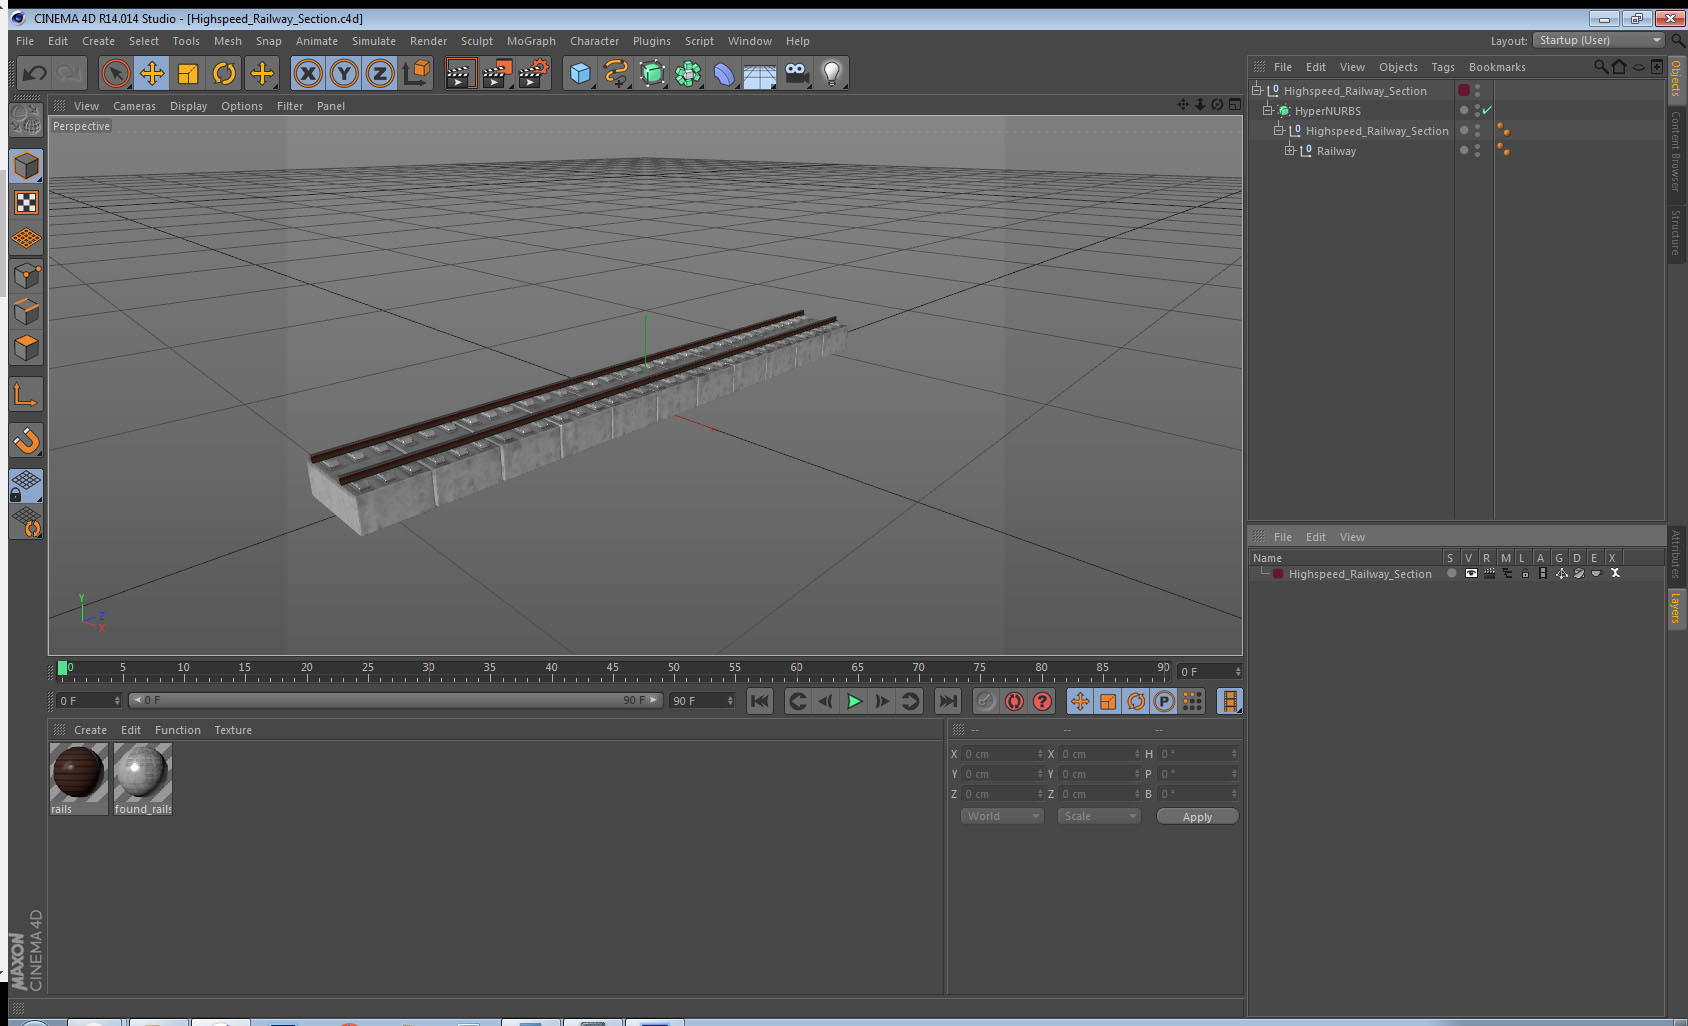Click the Undo arrow icon

click(34, 73)
